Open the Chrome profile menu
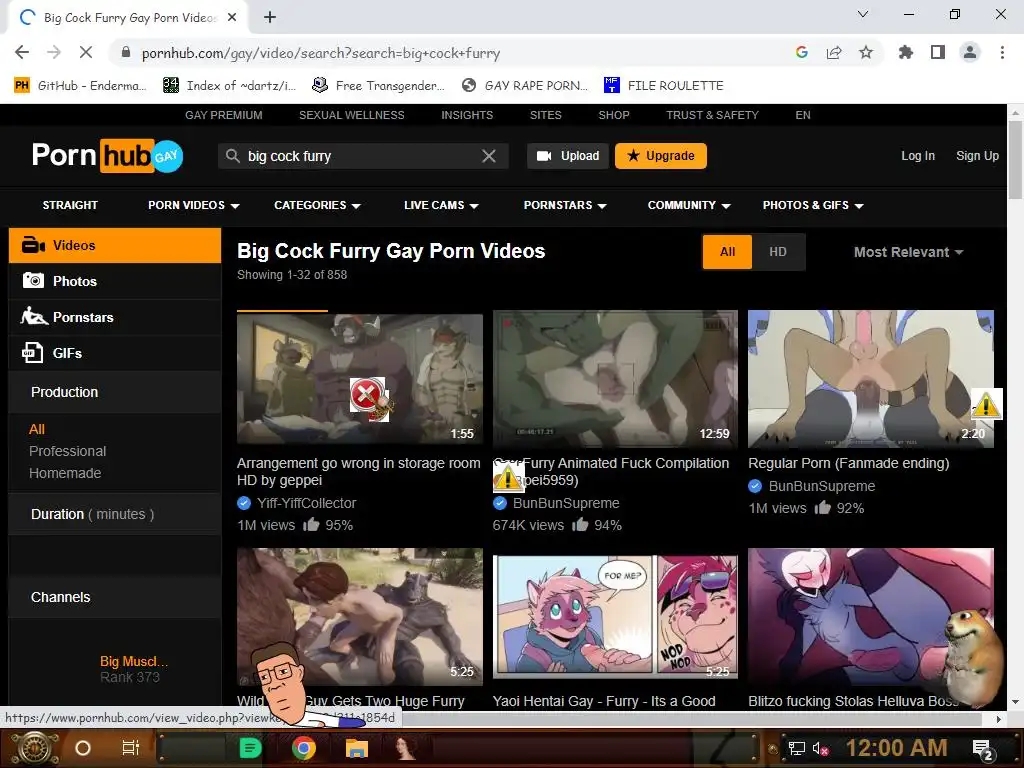The image size is (1024, 768). [970, 52]
